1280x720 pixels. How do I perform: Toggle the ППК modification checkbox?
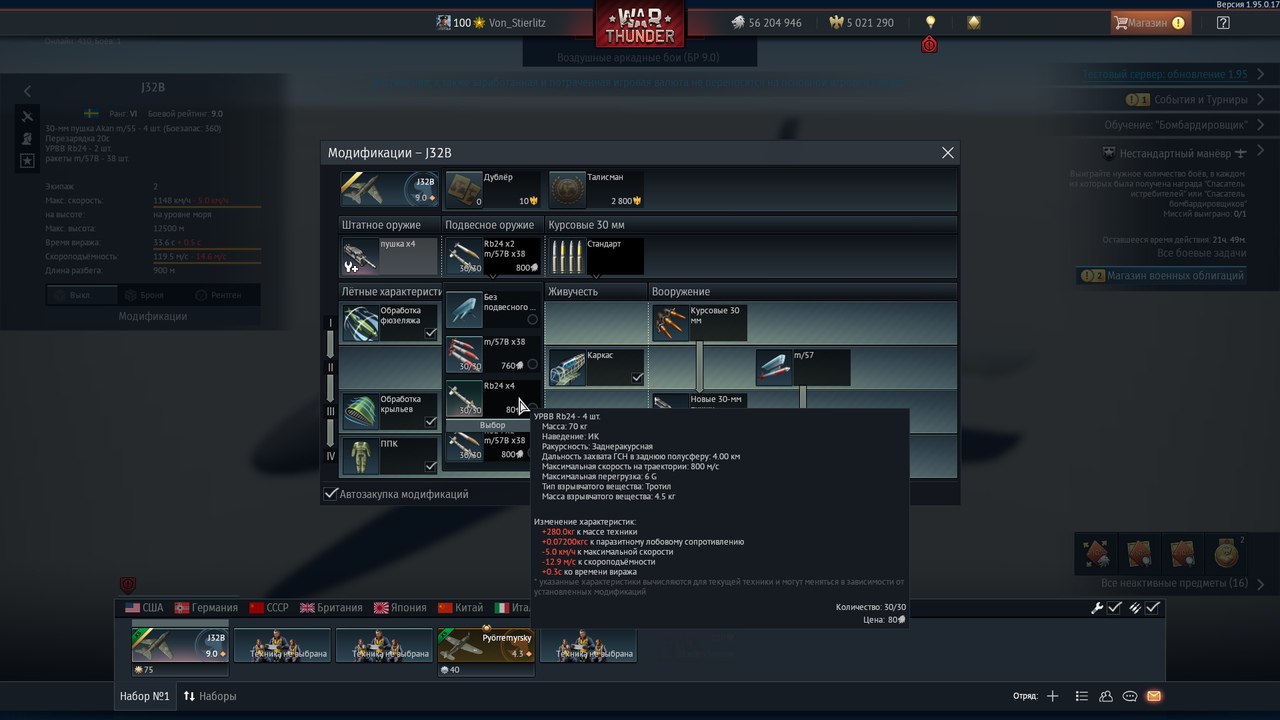click(x=430, y=466)
